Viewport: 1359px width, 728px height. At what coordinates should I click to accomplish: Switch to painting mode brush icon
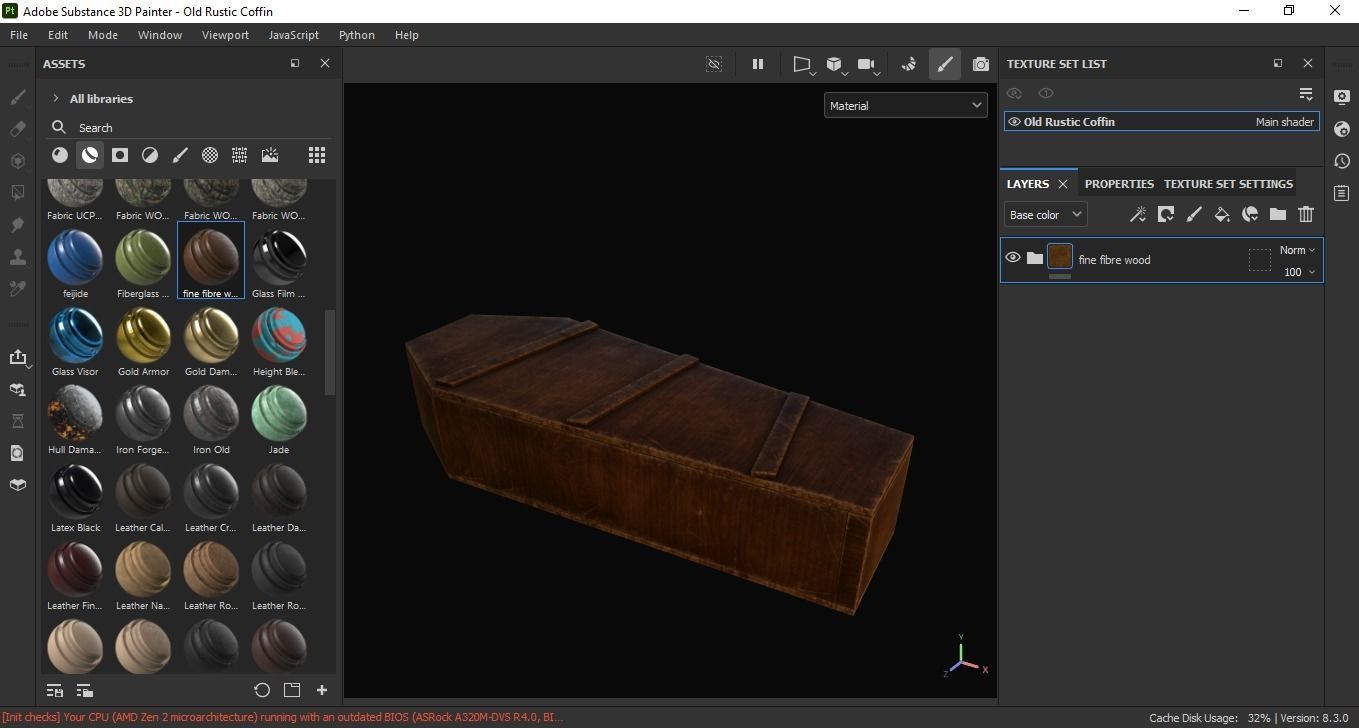pyautogui.click(x=944, y=64)
